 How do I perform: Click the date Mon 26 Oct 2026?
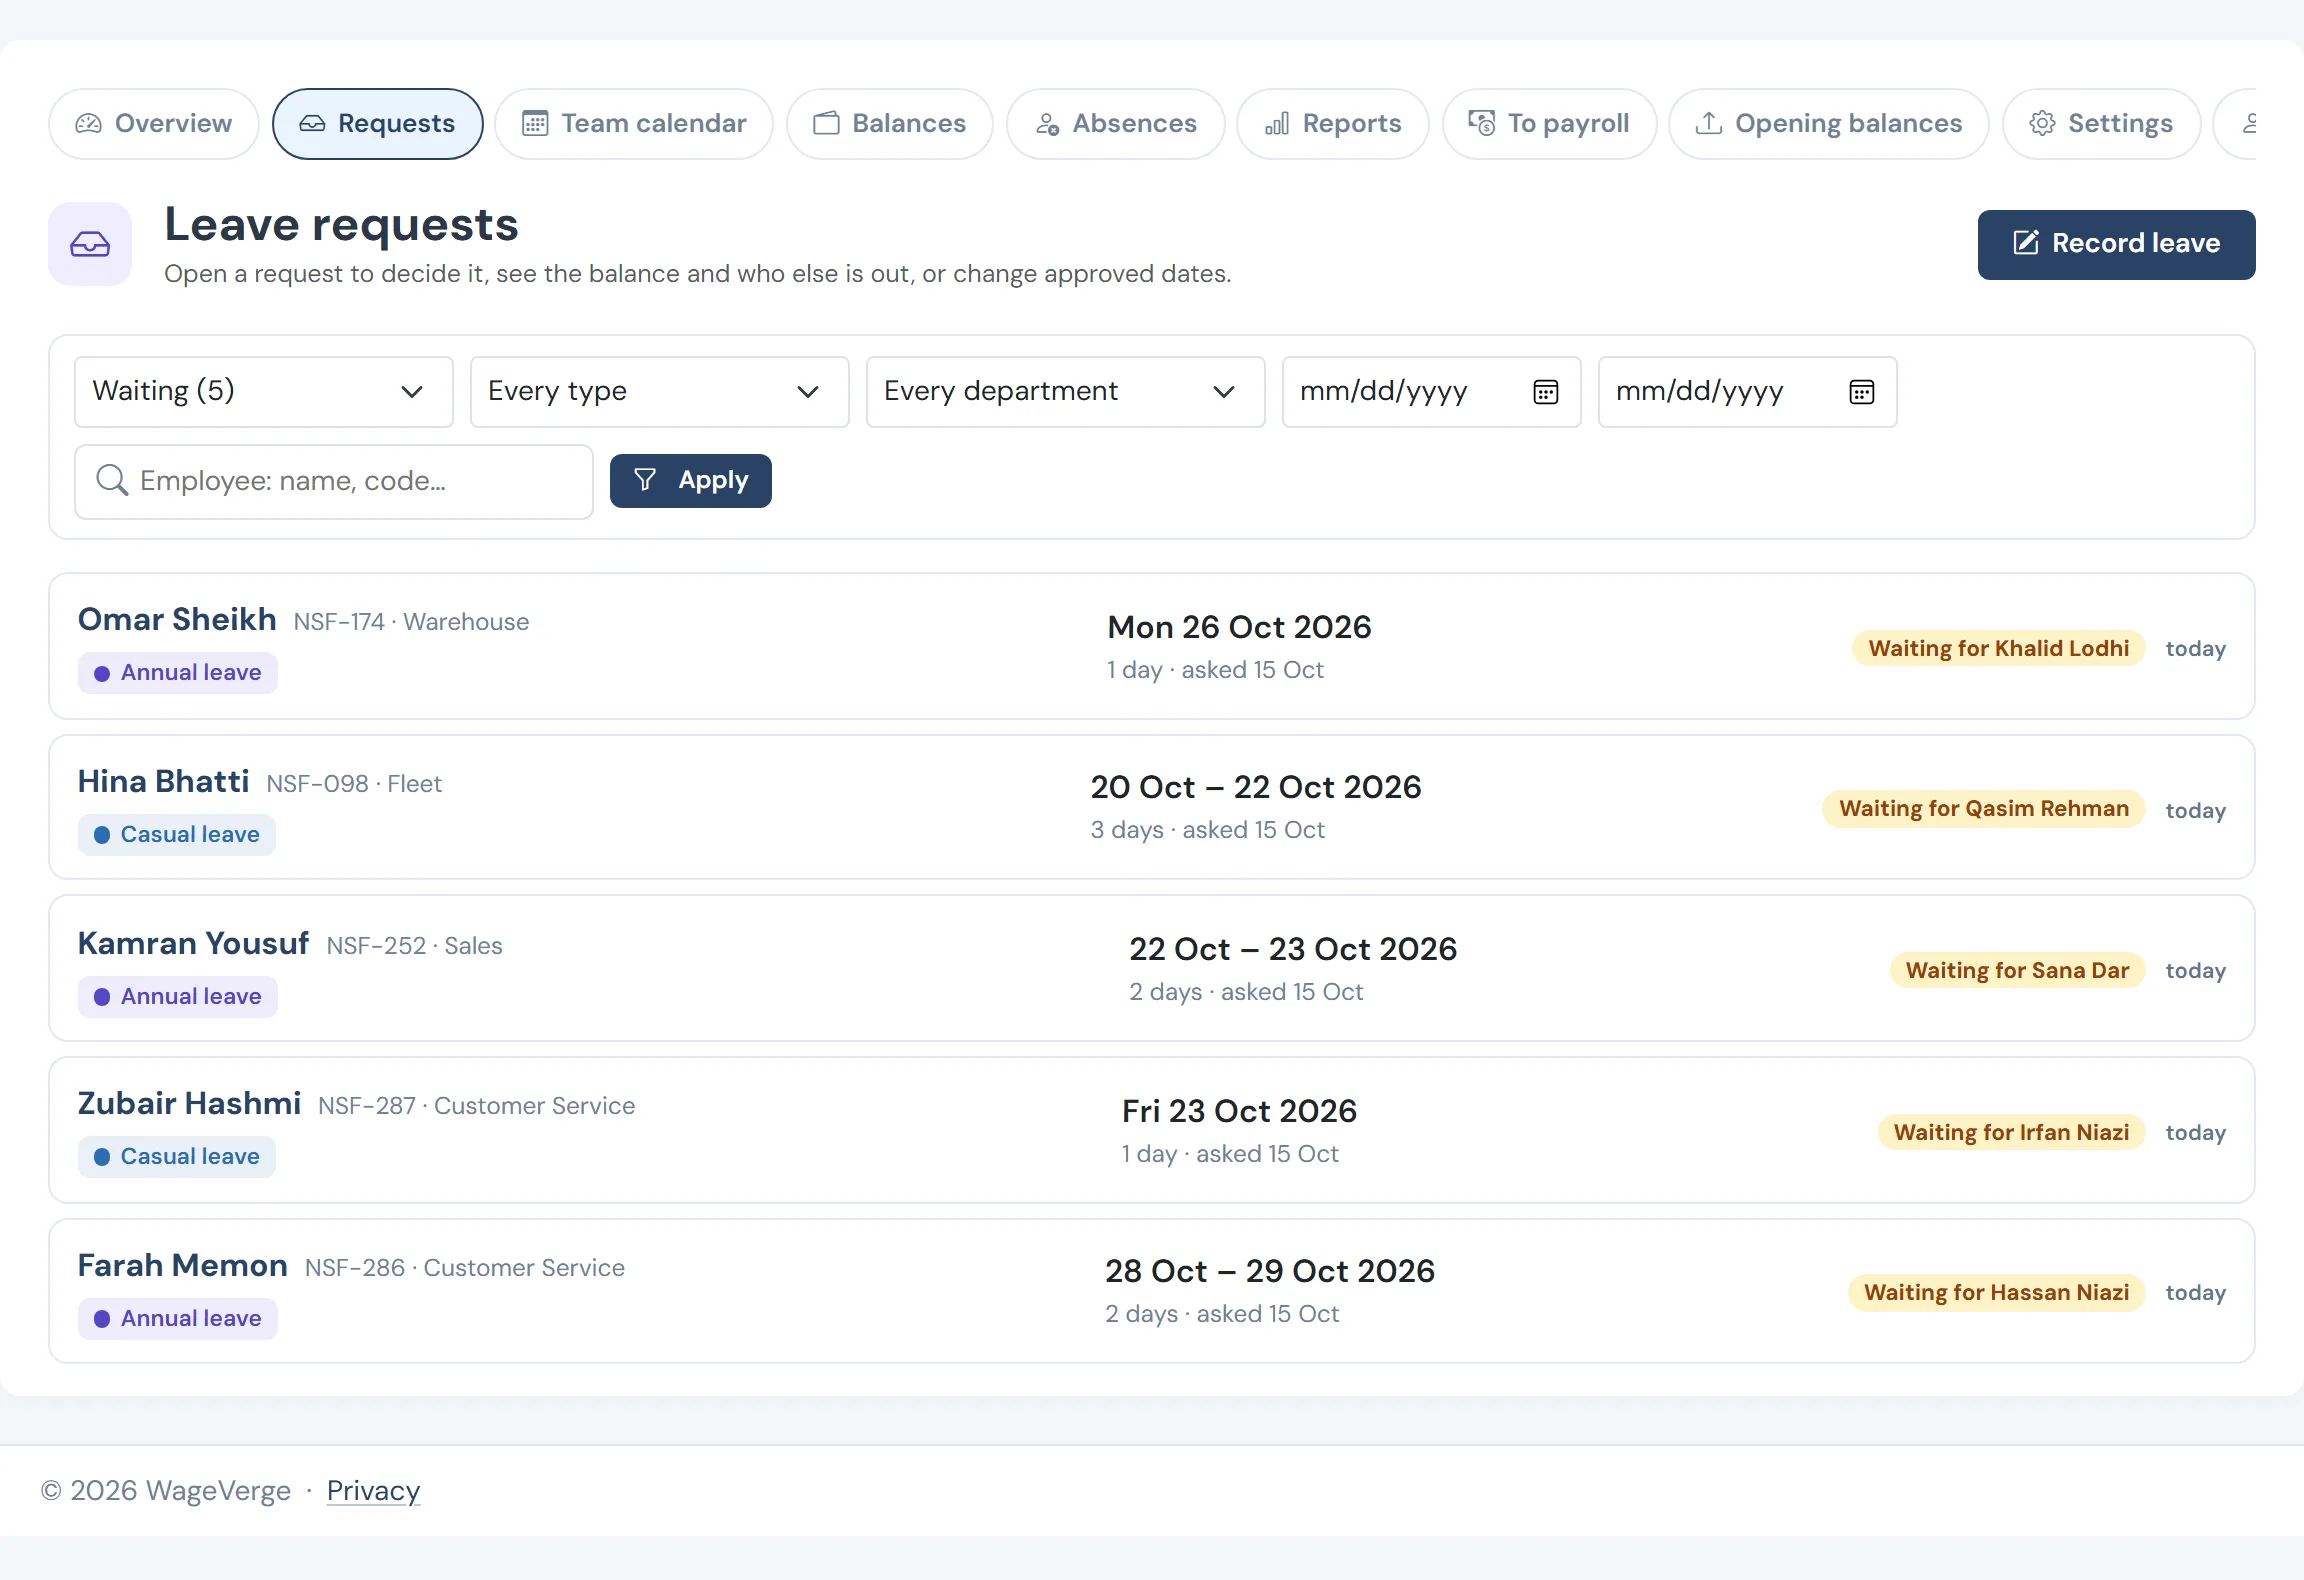coord(1239,627)
